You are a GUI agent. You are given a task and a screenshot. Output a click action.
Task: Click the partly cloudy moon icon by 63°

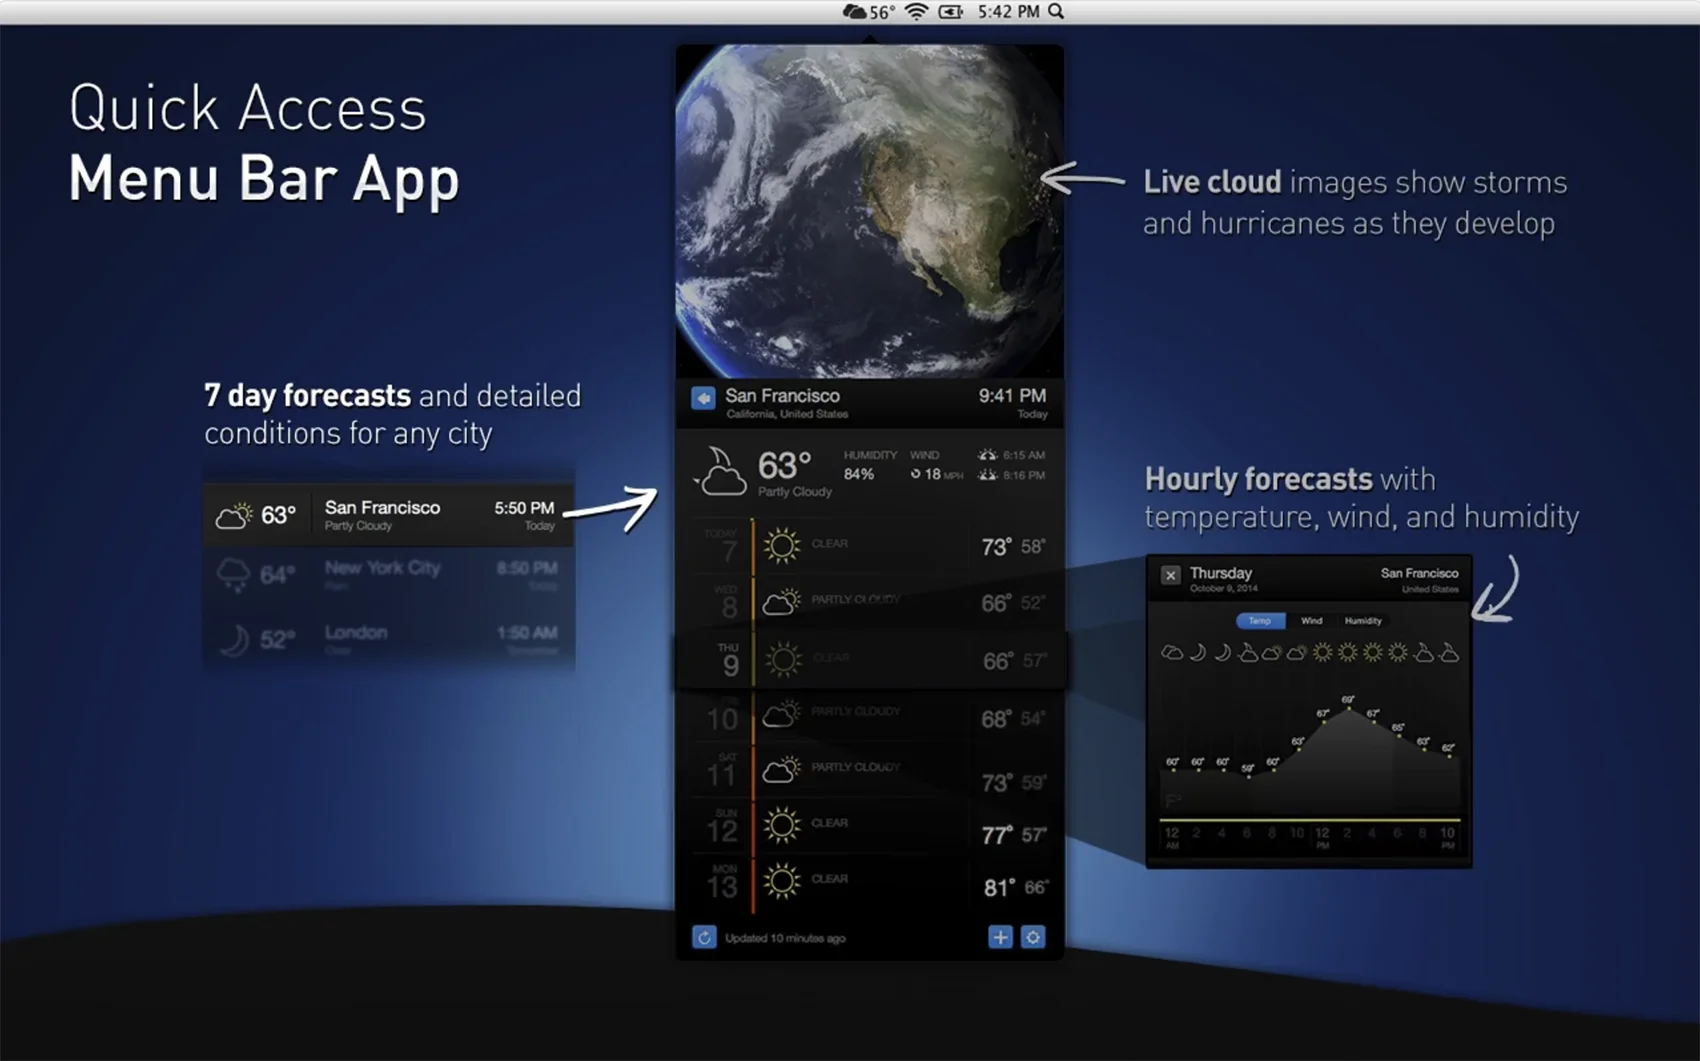click(x=721, y=470)
